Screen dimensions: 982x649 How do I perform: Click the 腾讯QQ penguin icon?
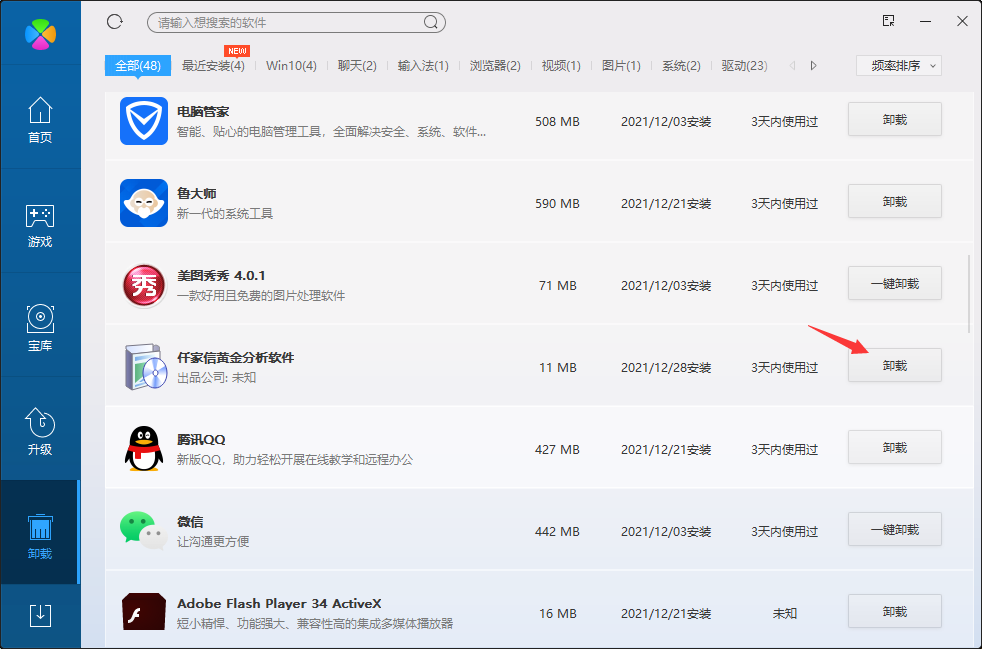coord(143,448)
